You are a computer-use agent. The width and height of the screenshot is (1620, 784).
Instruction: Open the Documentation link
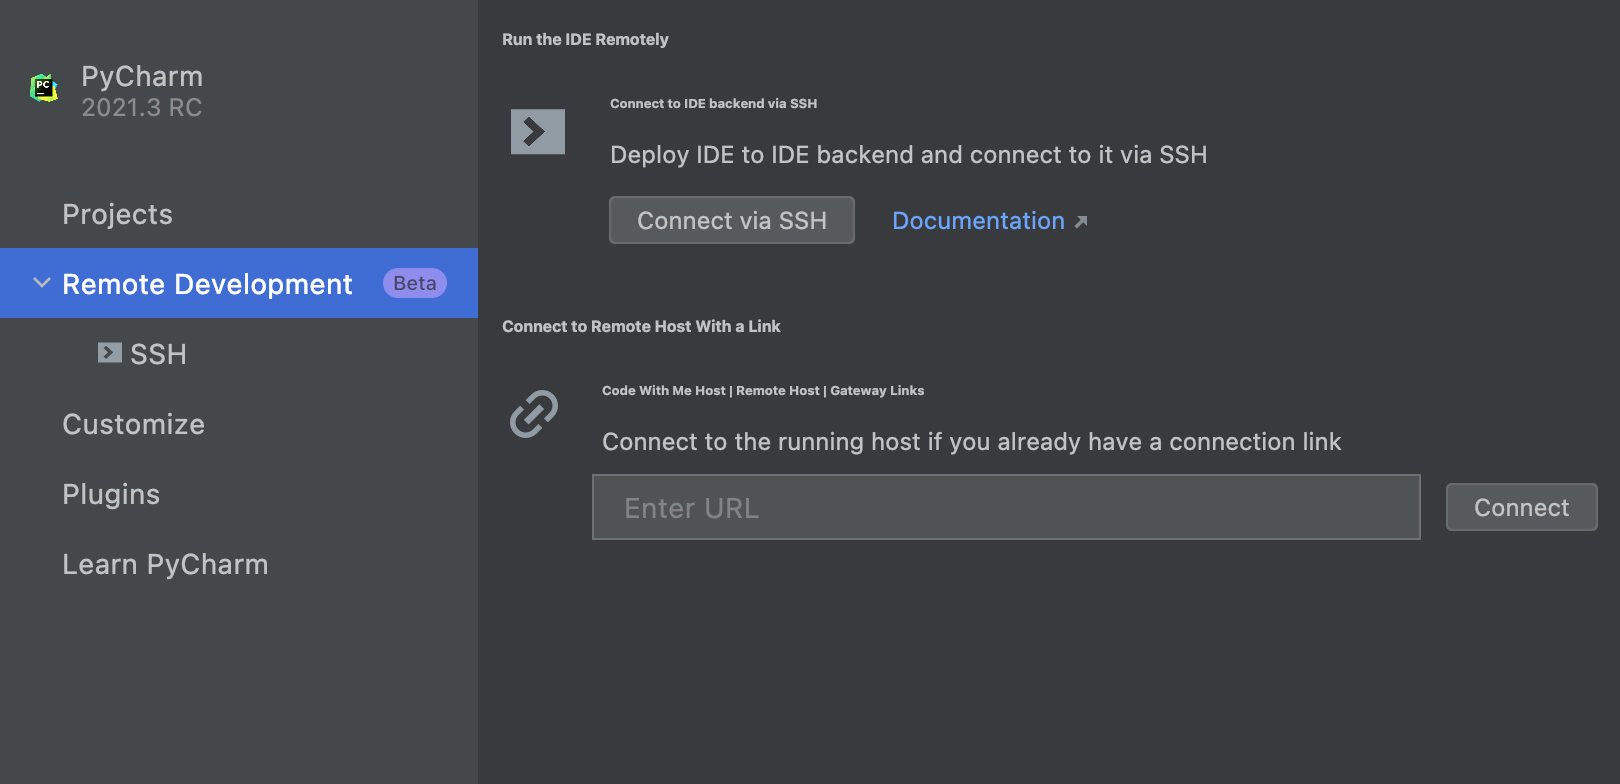tap(978, 221)
